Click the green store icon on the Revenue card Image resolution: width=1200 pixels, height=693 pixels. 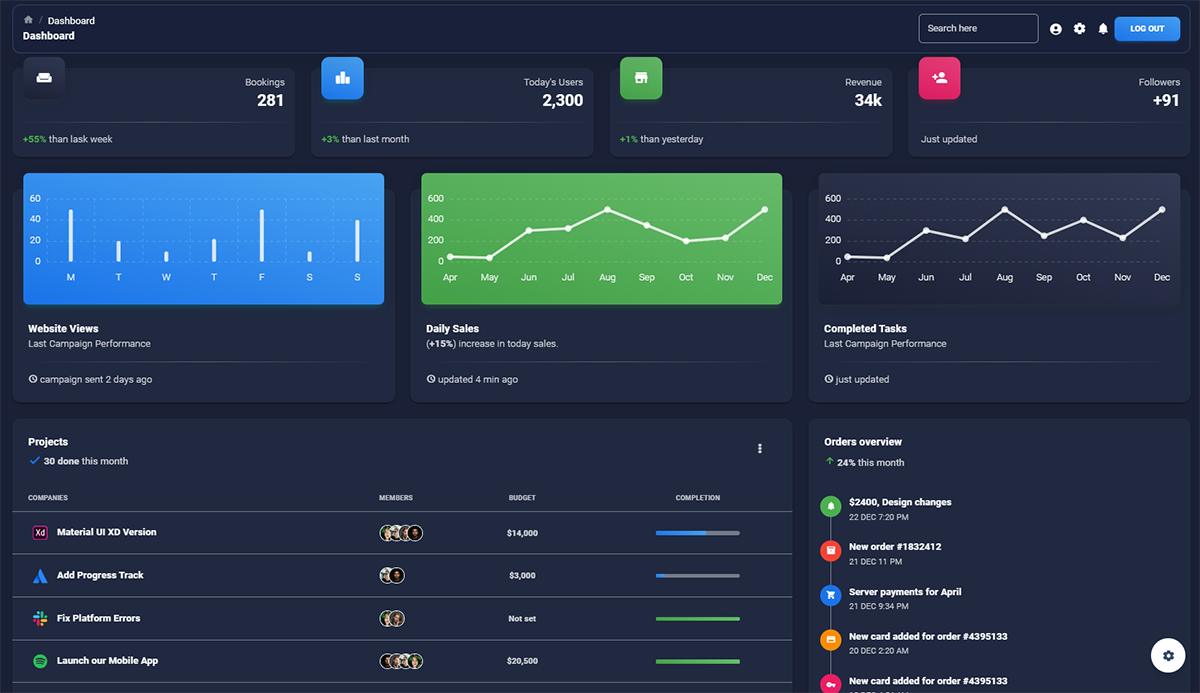coord(641,78)
